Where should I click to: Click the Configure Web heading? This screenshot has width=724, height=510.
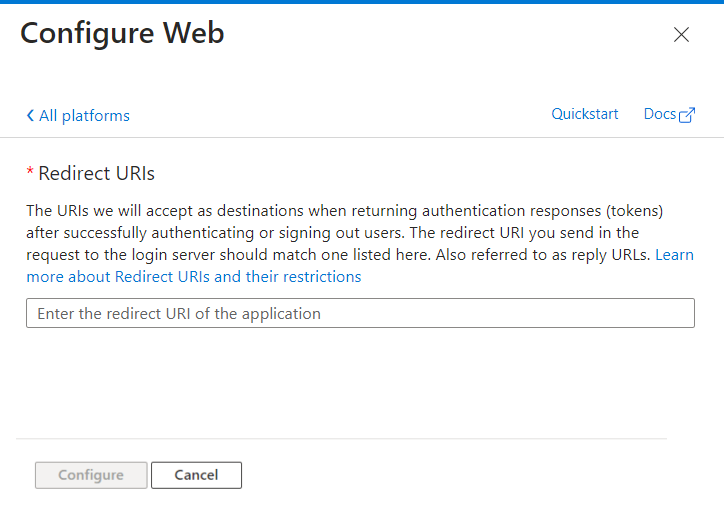[122, 33]
